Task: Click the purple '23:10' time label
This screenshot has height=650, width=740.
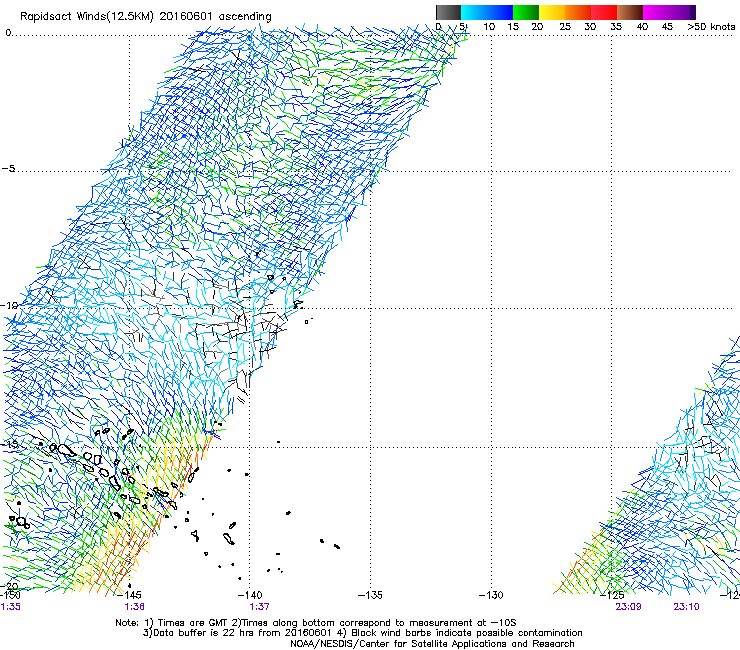Action: point(687,607)
